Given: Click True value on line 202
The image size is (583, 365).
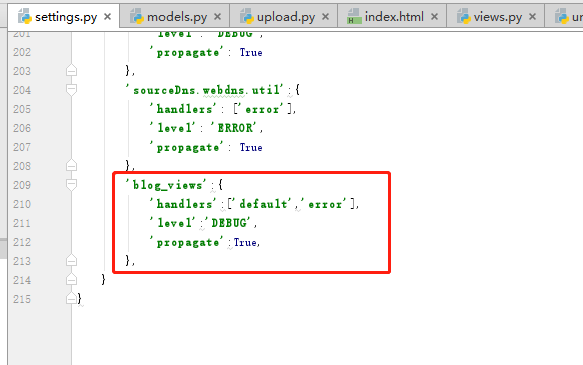Looking at the screenshot, I should (251, 52).
